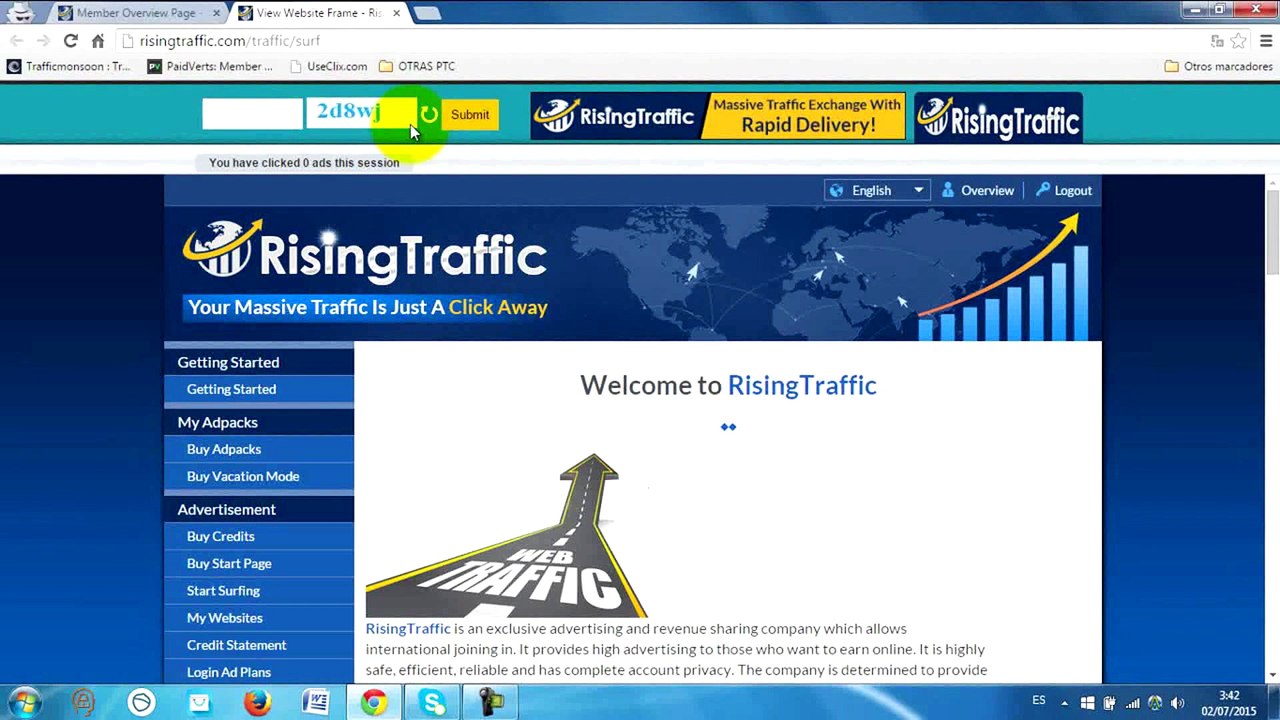Switch to Chrome in the taskbar

(x=374, y=702)
